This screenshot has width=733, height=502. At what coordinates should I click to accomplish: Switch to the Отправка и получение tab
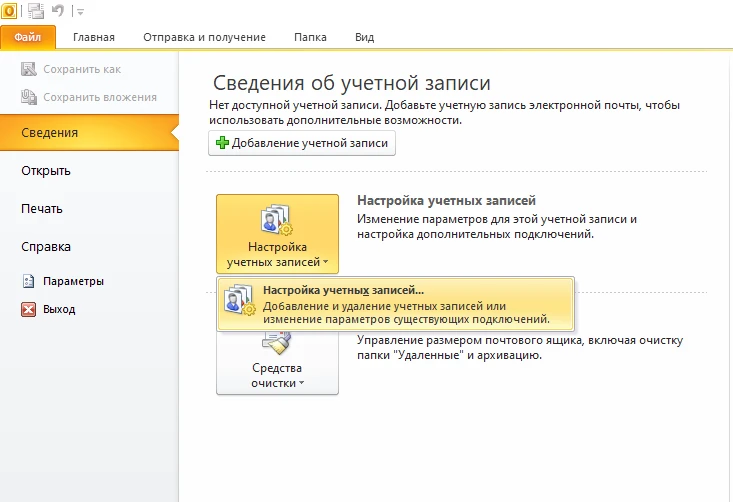click(x=204, y=37)
